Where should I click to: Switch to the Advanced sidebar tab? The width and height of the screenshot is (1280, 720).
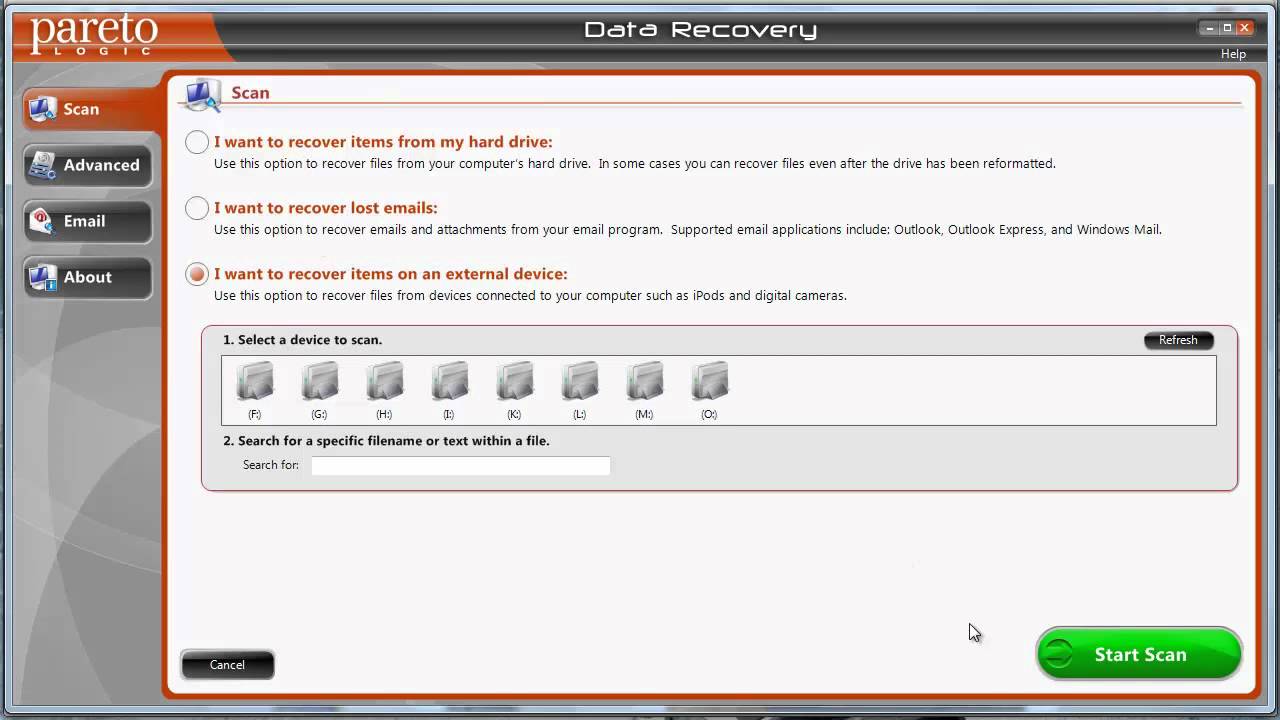point(88,165)
